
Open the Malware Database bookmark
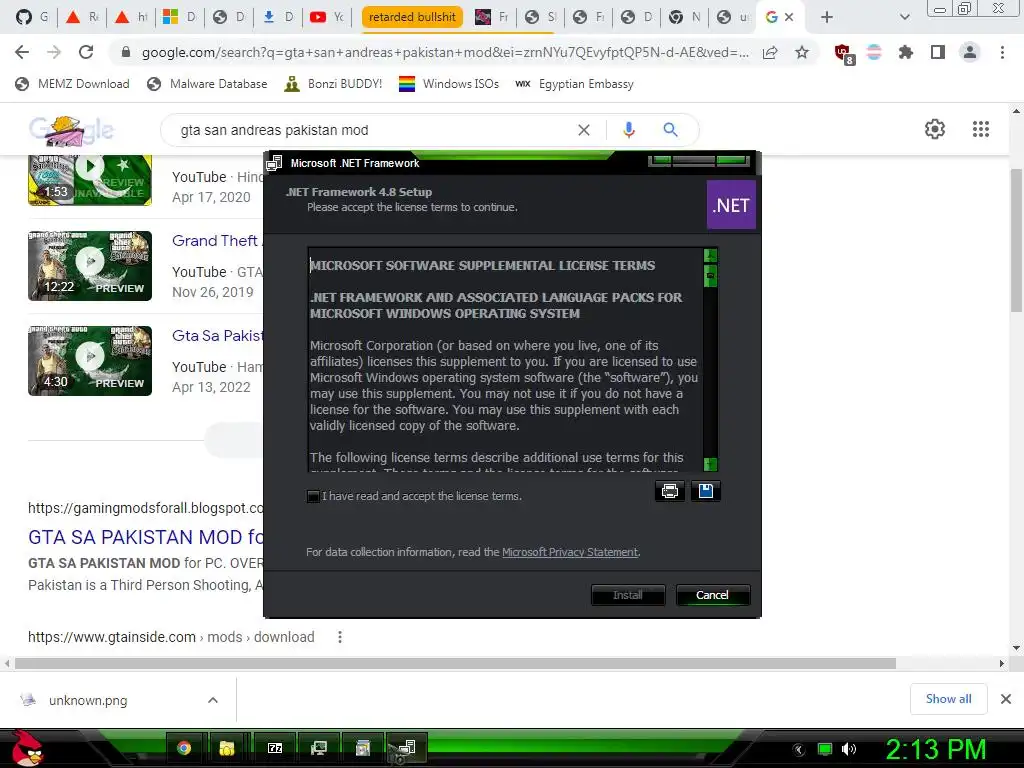point(207,84)
